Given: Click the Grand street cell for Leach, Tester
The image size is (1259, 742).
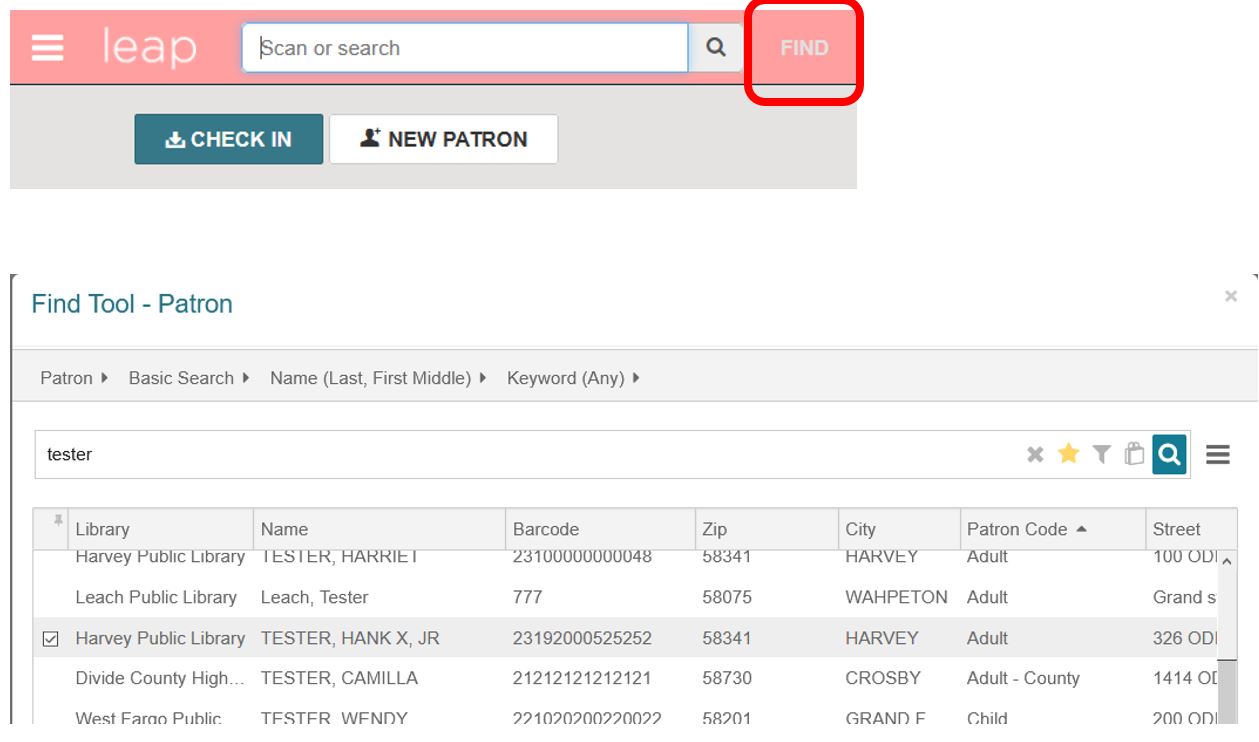Looking at the screenshot, I should coord(1184,597).
